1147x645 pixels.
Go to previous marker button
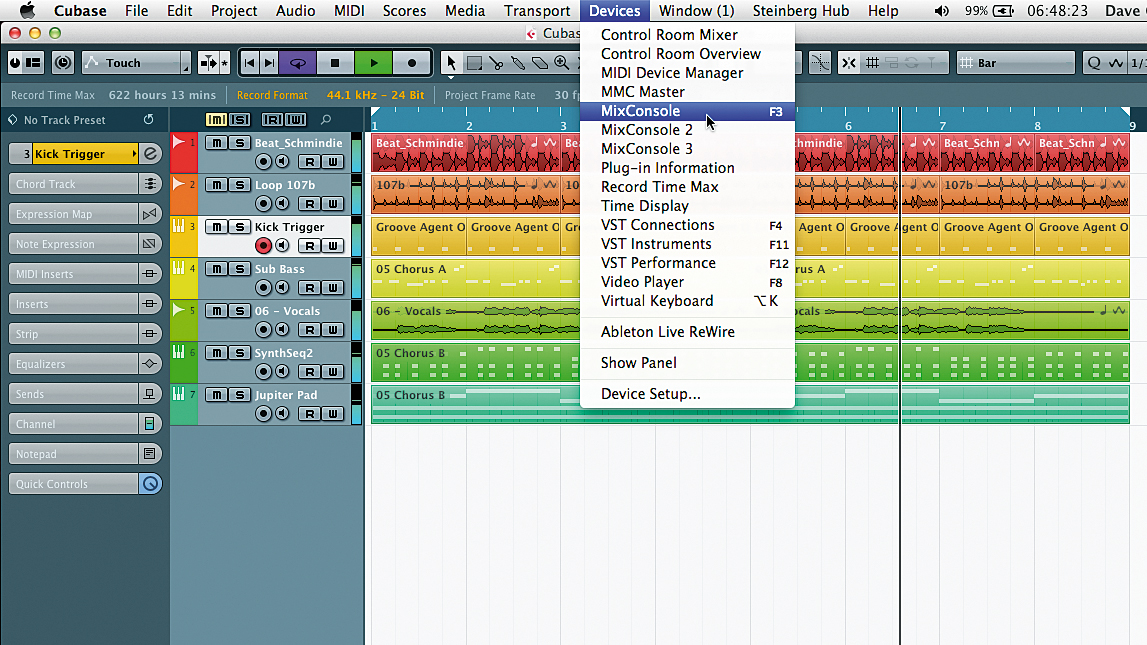249,63
